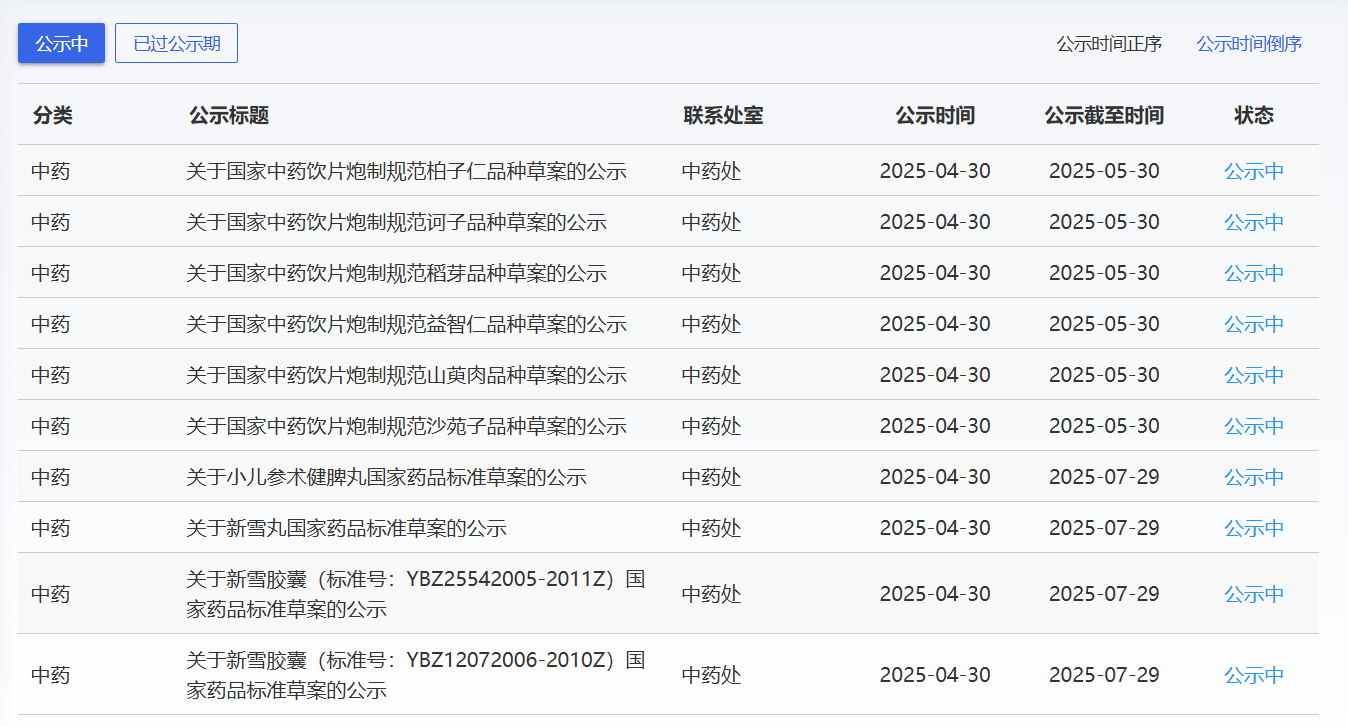1348x726 pixels.
Task: Click 公示中 status in the 新雪丸 row
Action: tap(1254, 528)
